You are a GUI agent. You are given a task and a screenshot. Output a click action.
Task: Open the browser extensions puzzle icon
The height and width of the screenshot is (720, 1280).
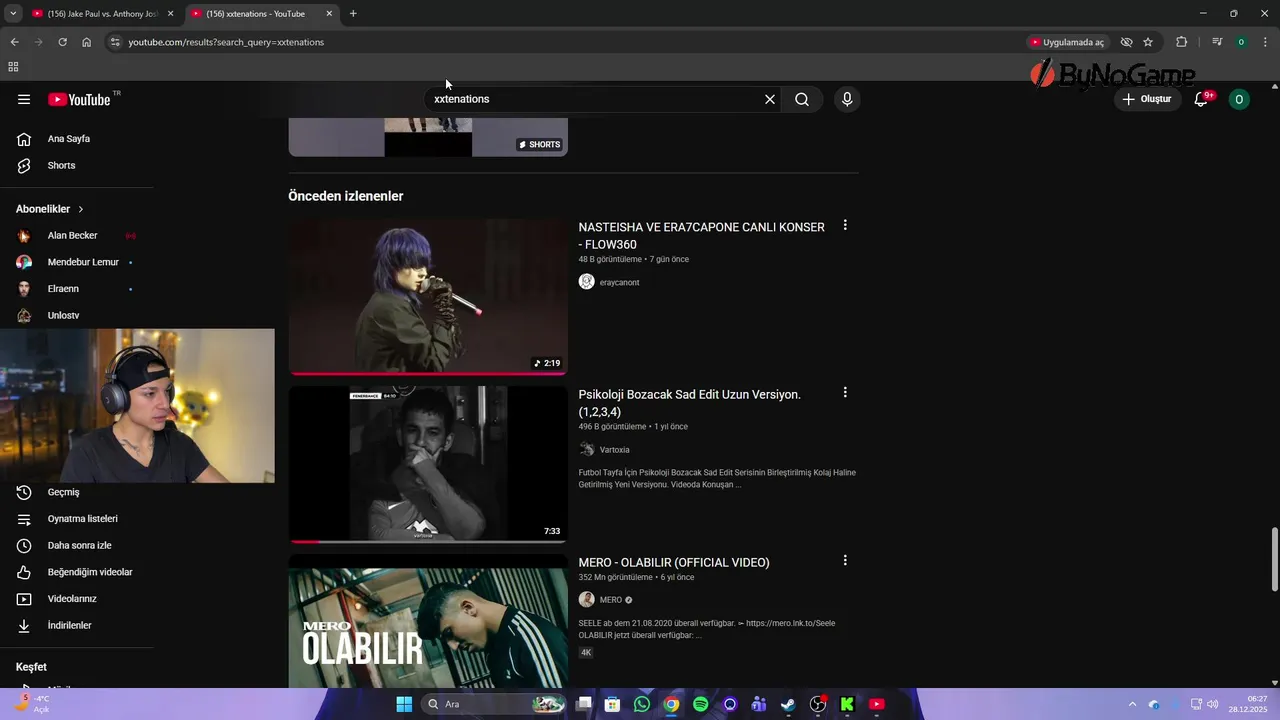(1181, 42)
